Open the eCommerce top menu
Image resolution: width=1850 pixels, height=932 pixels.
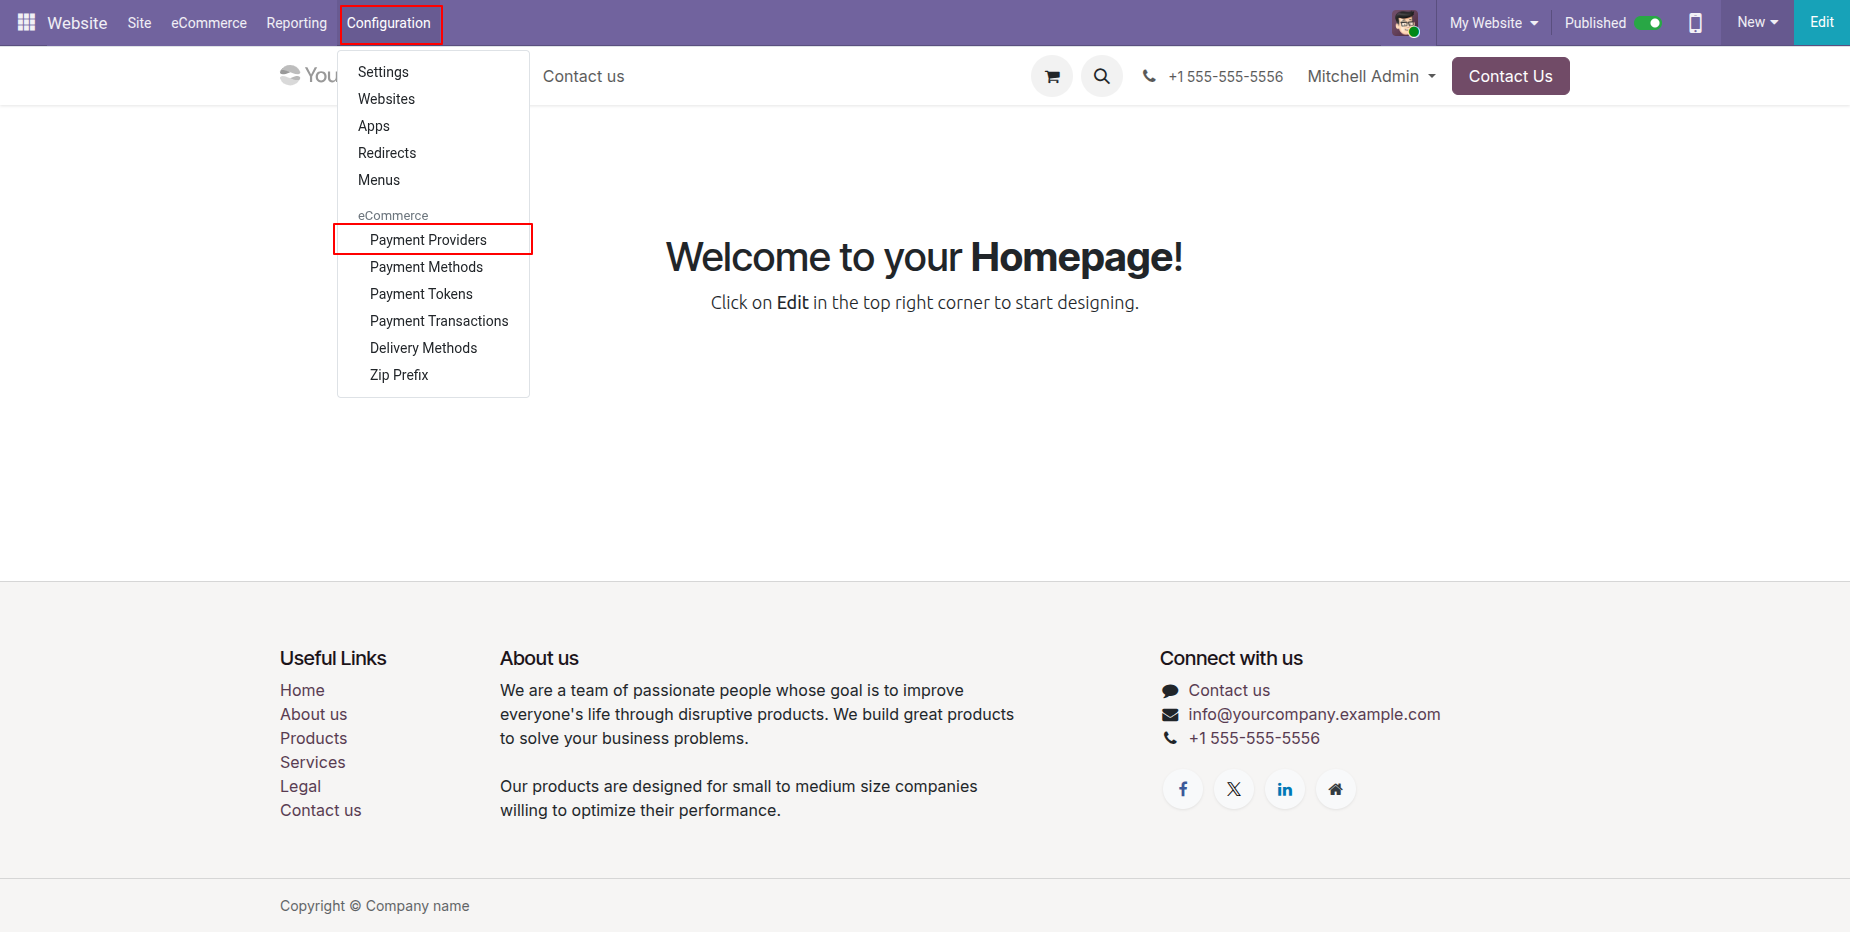click(209, 23)
